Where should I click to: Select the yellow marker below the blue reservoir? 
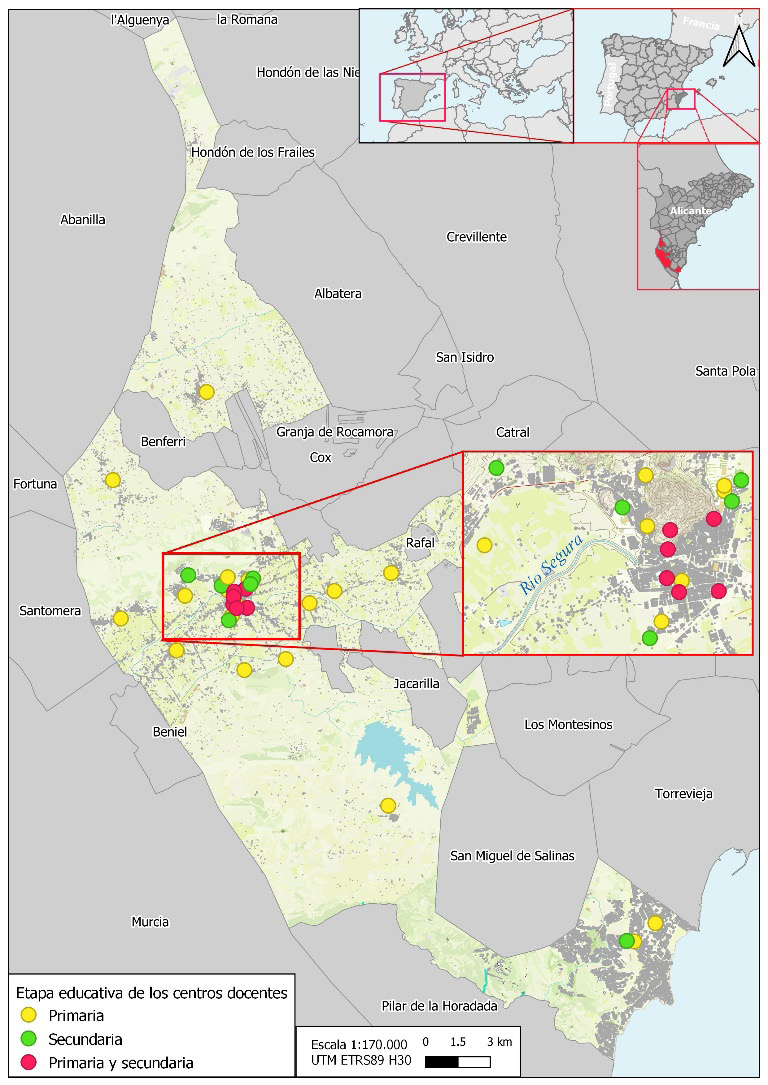coord(388,805)
